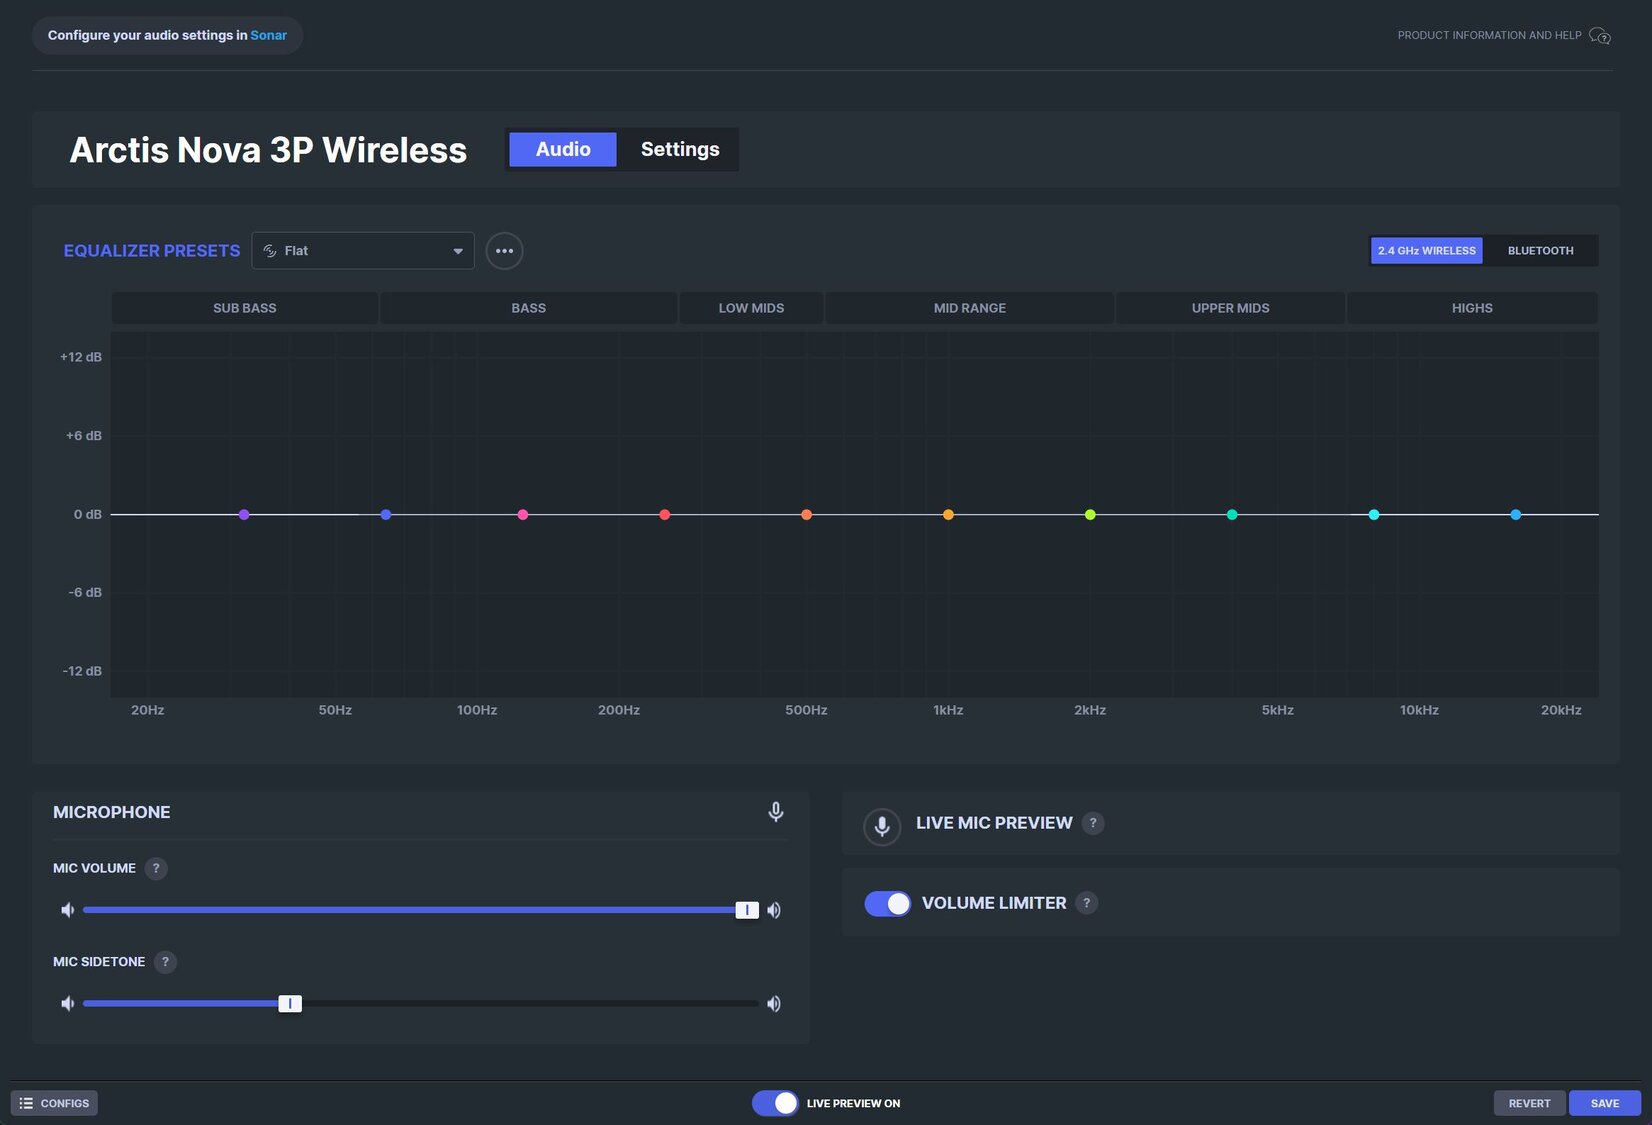Toggle the Volume Limiter switch
The image size is (1652, 1125).
[887, 903]
